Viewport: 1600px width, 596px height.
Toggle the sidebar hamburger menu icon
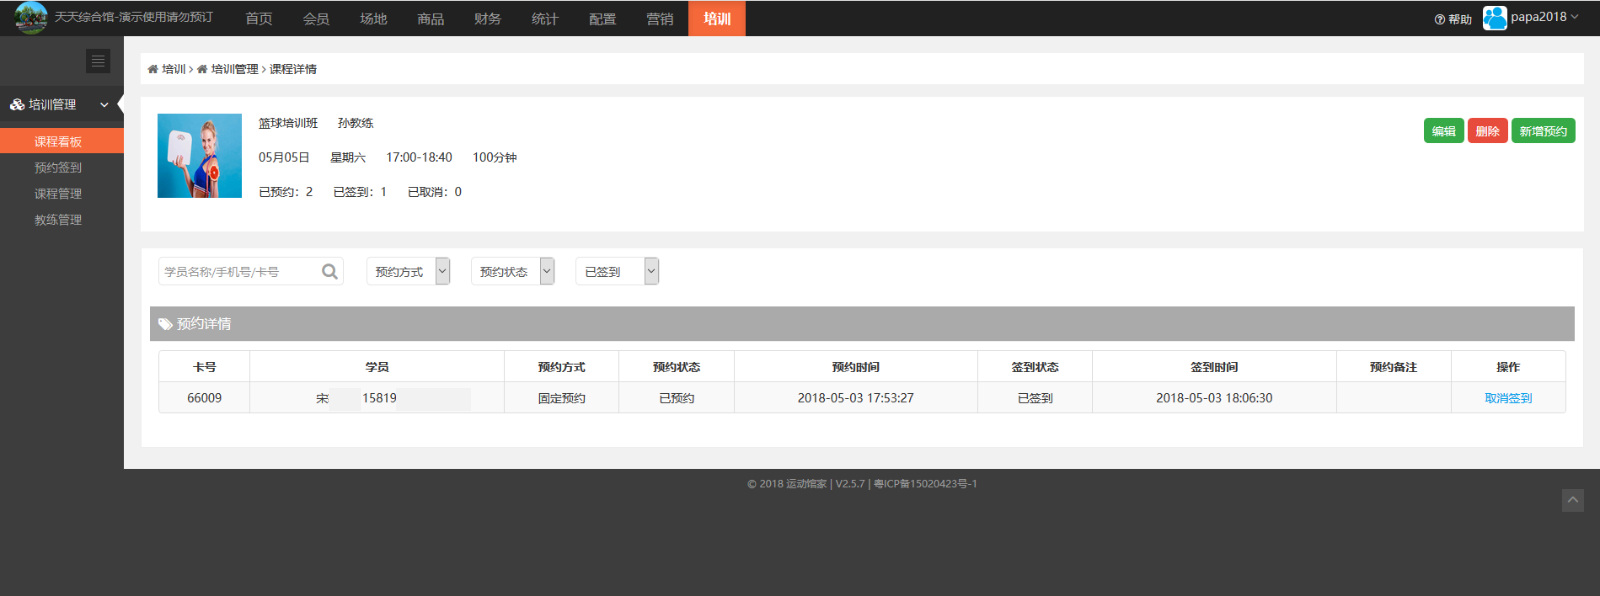click(98, 61)
